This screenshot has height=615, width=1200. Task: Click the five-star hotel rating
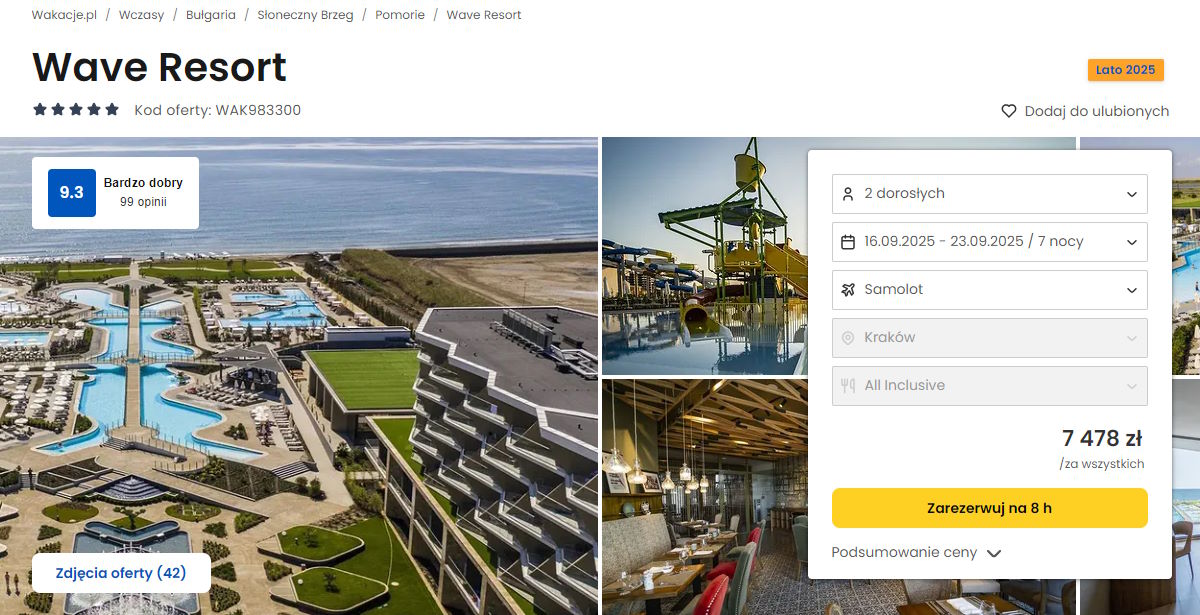coord(76,110)
